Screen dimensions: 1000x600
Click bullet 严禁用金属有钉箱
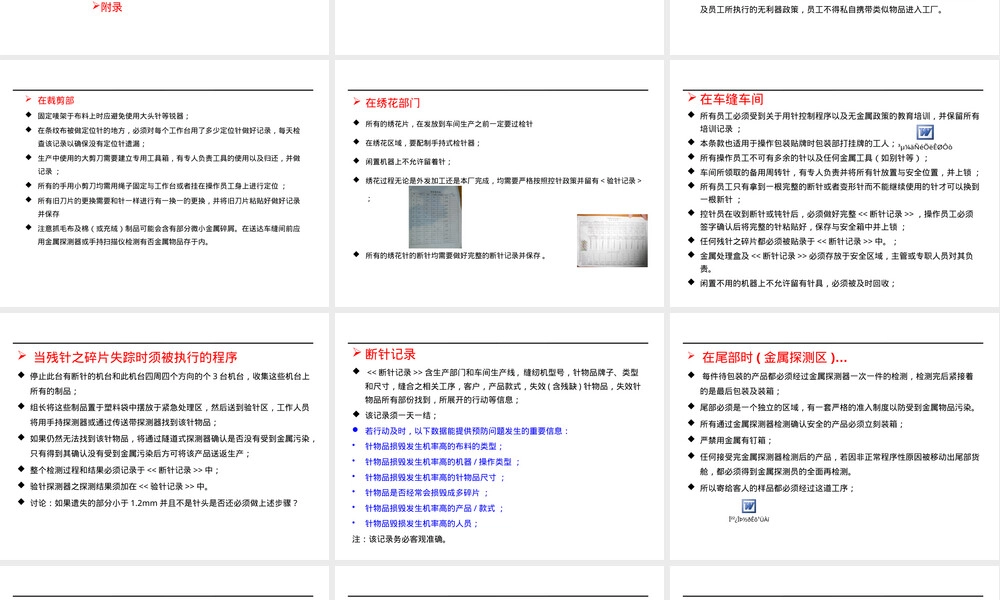tap(736, 441)
